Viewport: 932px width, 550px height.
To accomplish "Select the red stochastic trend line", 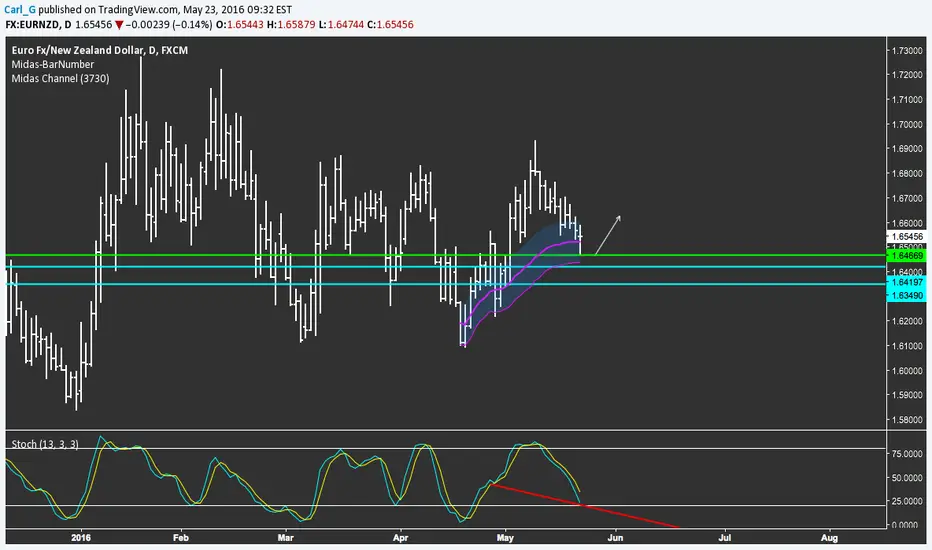I will click(585, 505).
